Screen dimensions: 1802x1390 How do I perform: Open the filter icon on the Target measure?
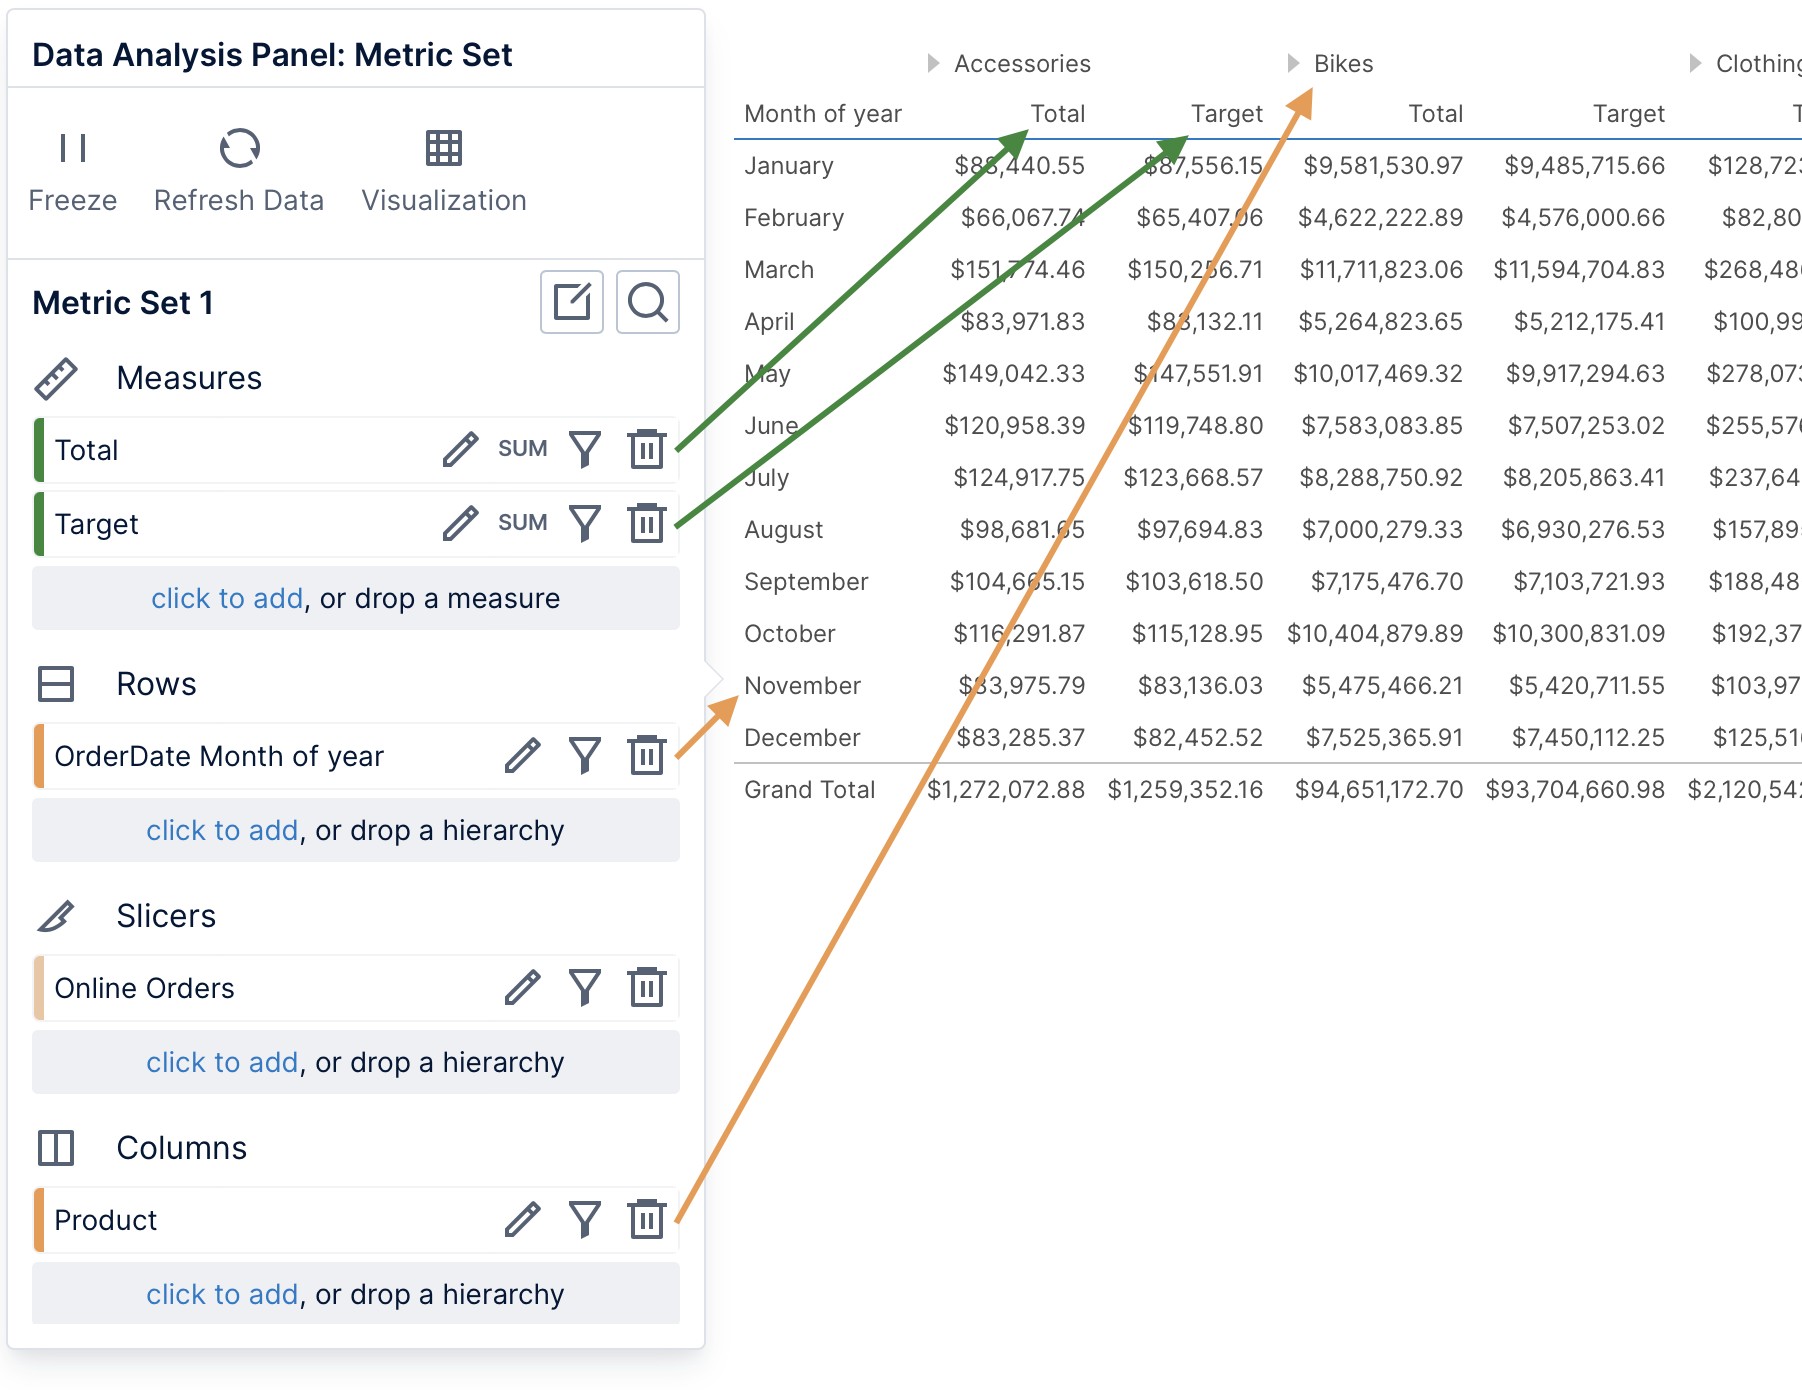[585, 522]
